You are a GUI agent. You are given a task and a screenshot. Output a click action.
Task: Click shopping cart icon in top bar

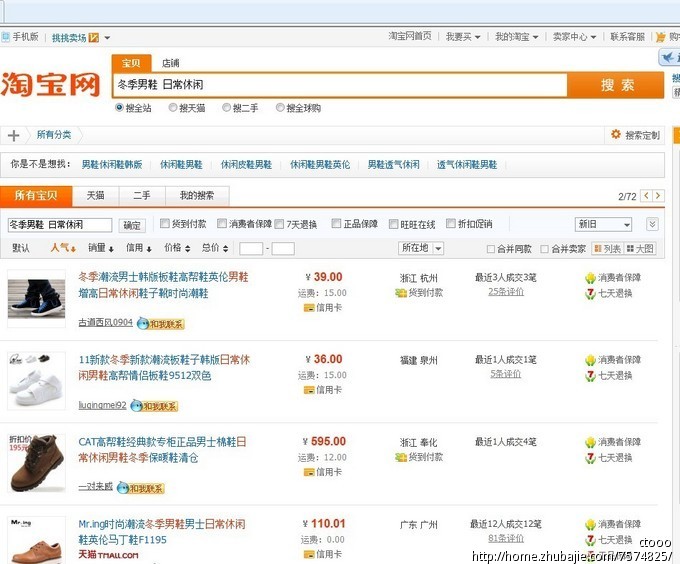point(660,37)
